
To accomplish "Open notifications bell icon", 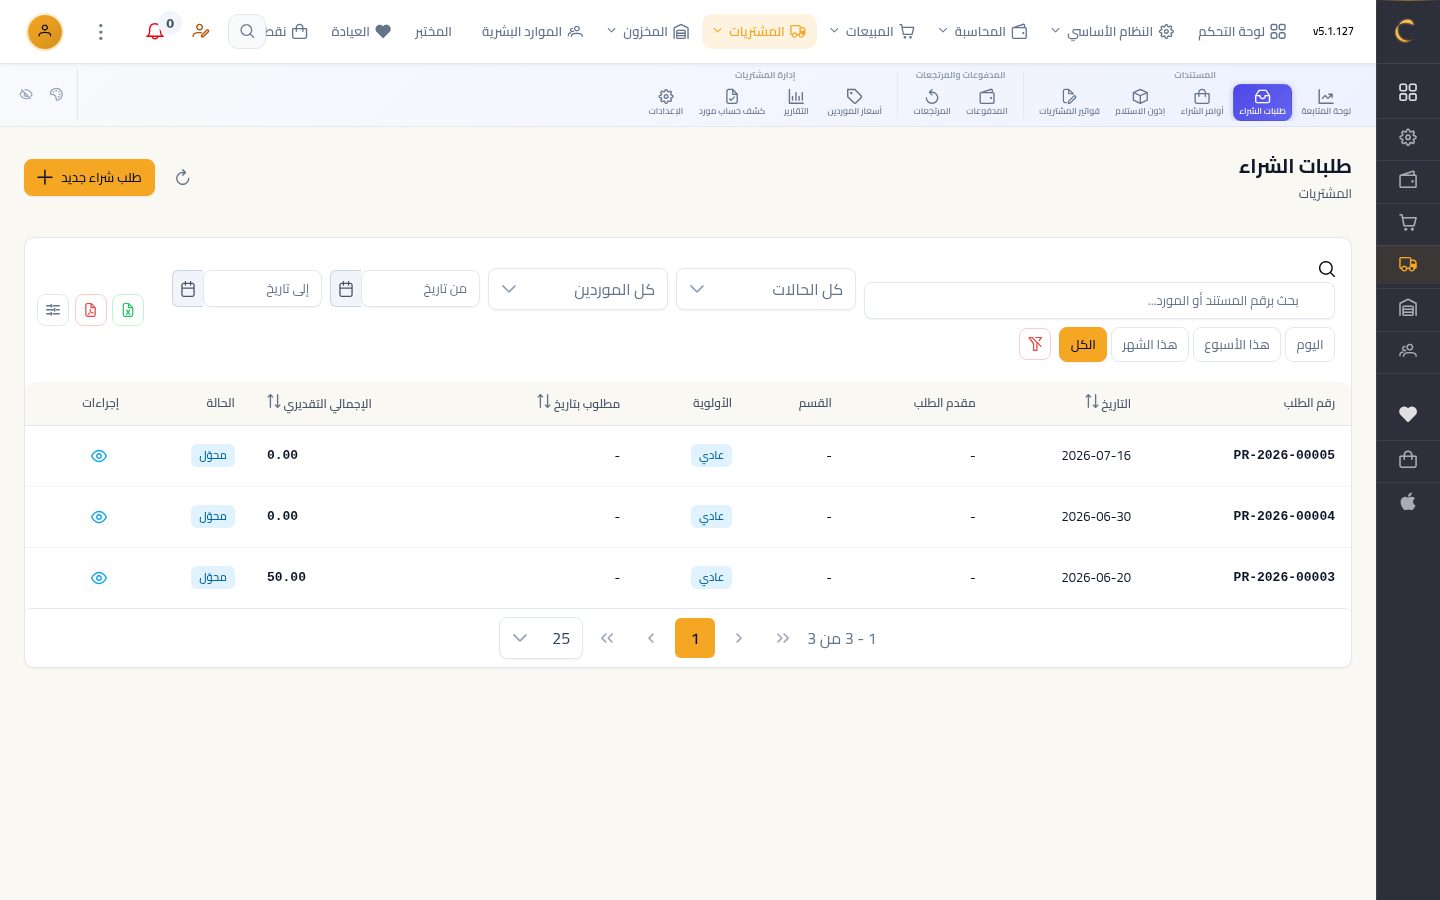I will 155,32.
